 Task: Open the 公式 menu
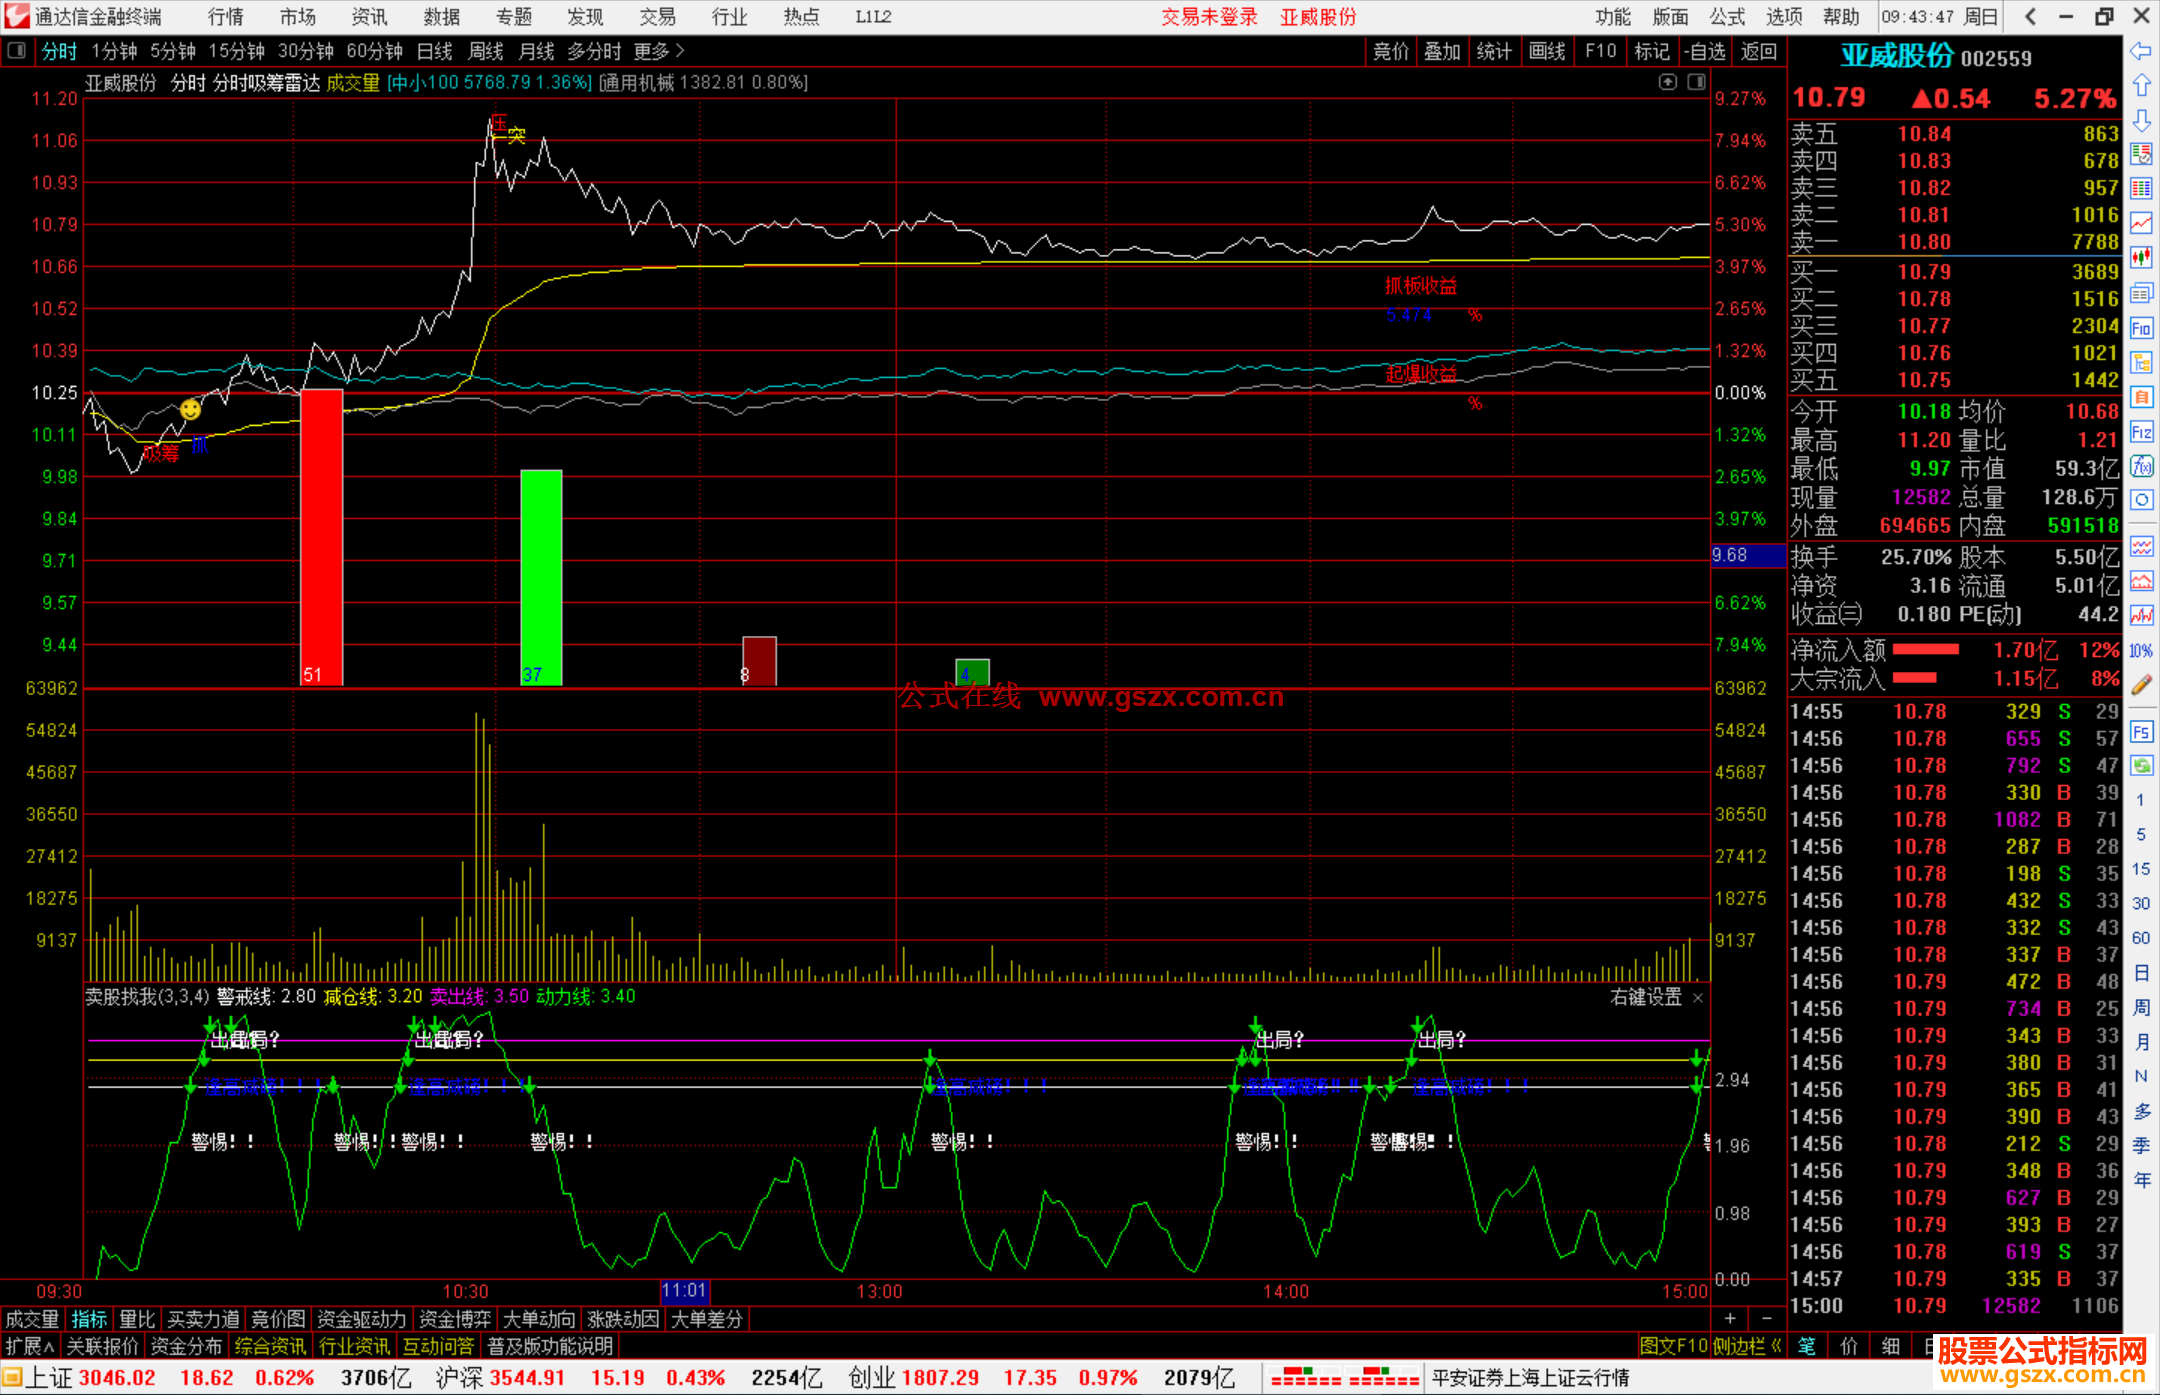pos(1726,16)
